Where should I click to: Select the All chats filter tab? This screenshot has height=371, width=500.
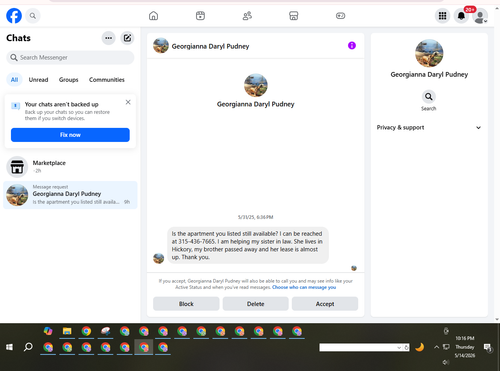(x=14, y=80)
